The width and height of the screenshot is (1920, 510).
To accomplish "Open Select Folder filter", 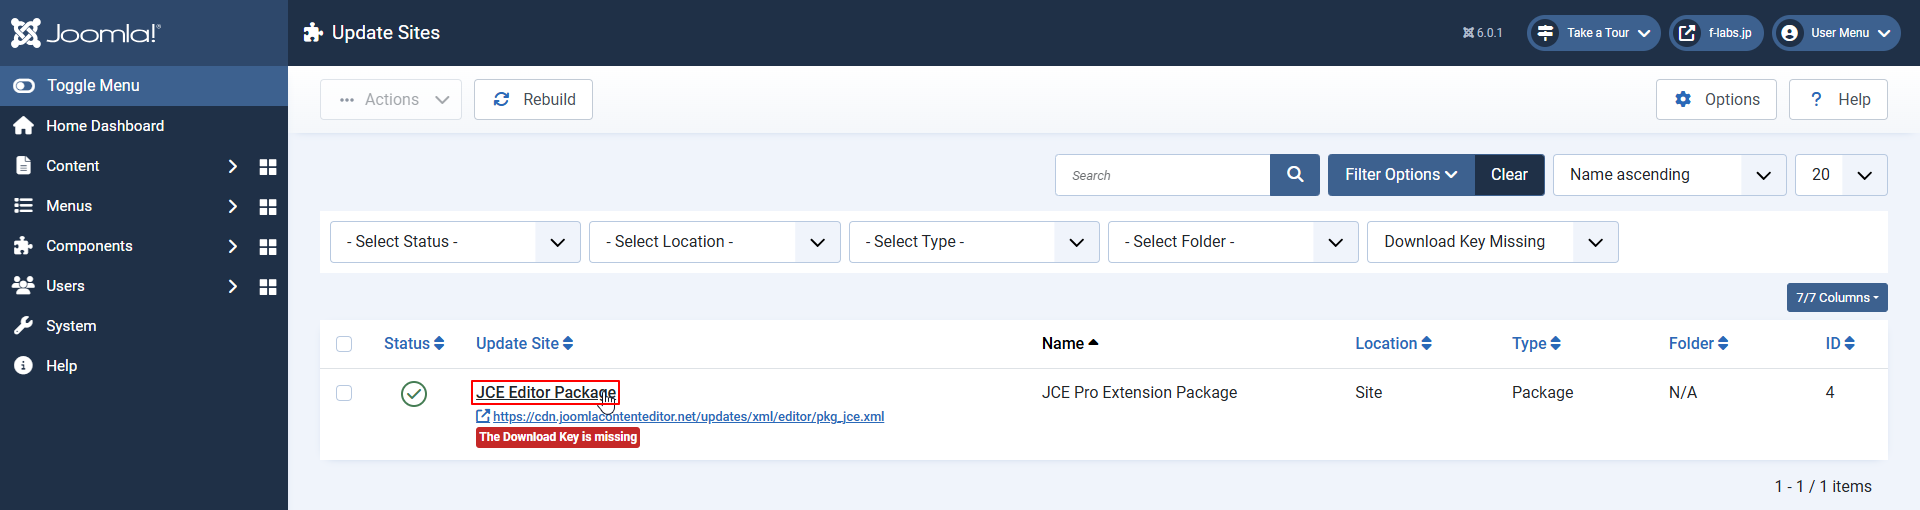I will point(1233,242).
